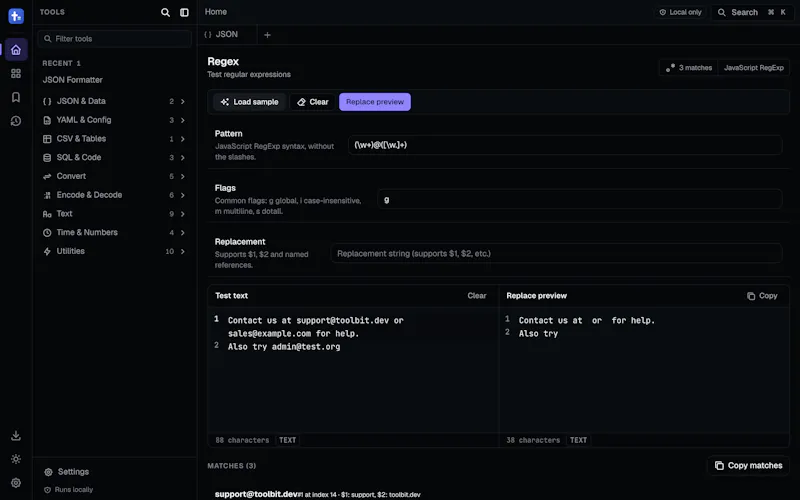The image size is (800, 500).
Task: Click the Time & Numbers clock icon
Action: click(x=47, y=233)
